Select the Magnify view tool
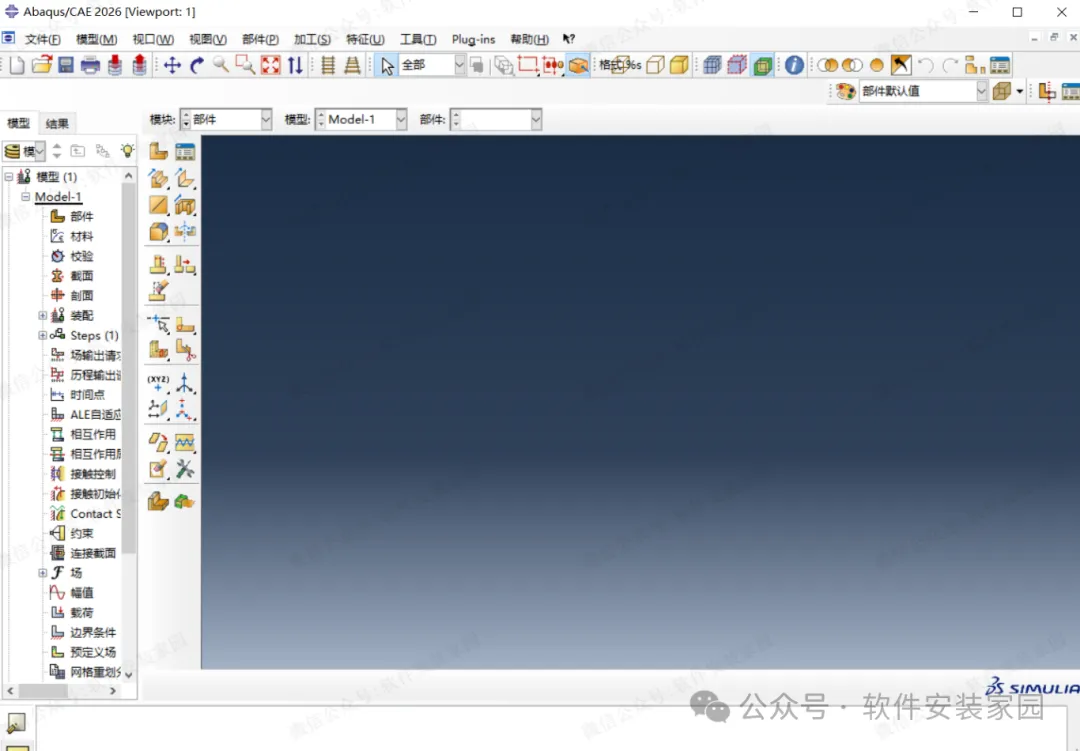Viewport: 1080px width, 751px height. (221, 65)
